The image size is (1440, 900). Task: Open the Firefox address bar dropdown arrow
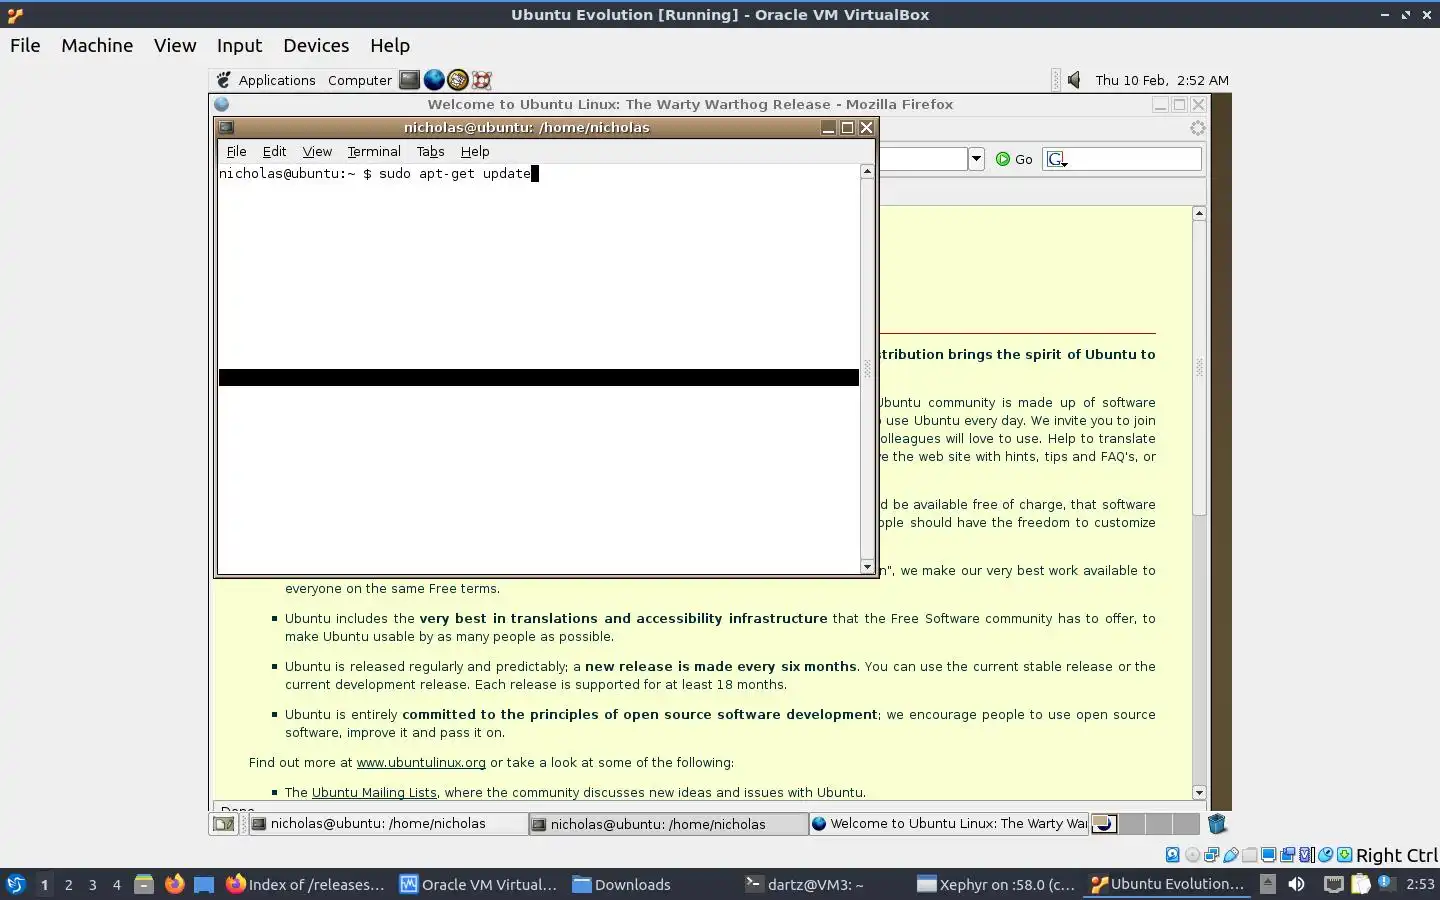976,159
